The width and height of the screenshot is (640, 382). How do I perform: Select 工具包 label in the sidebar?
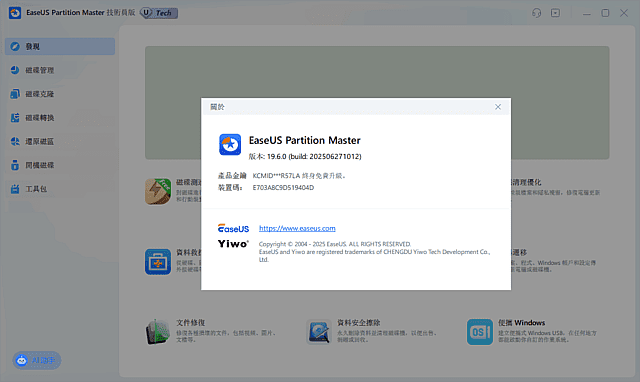point(36,189)
